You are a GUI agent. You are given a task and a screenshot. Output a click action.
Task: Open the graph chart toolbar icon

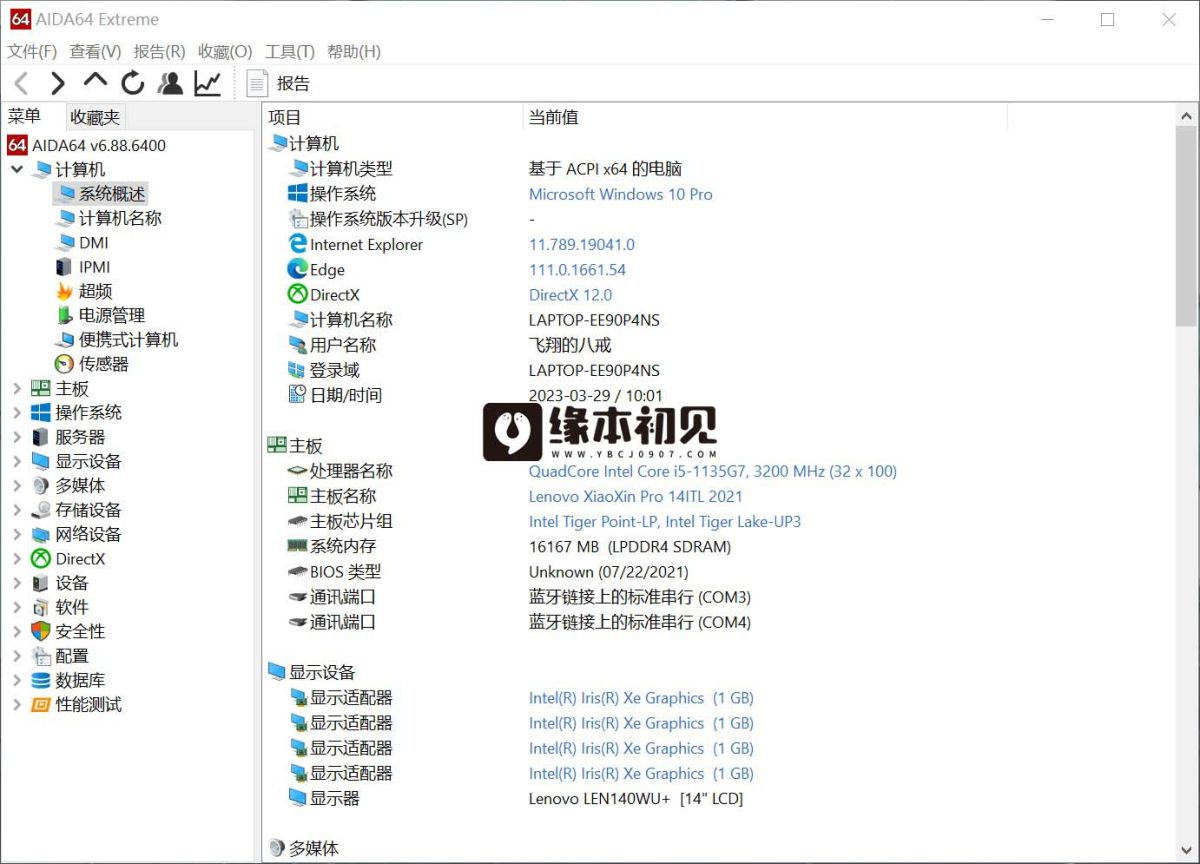207,83
